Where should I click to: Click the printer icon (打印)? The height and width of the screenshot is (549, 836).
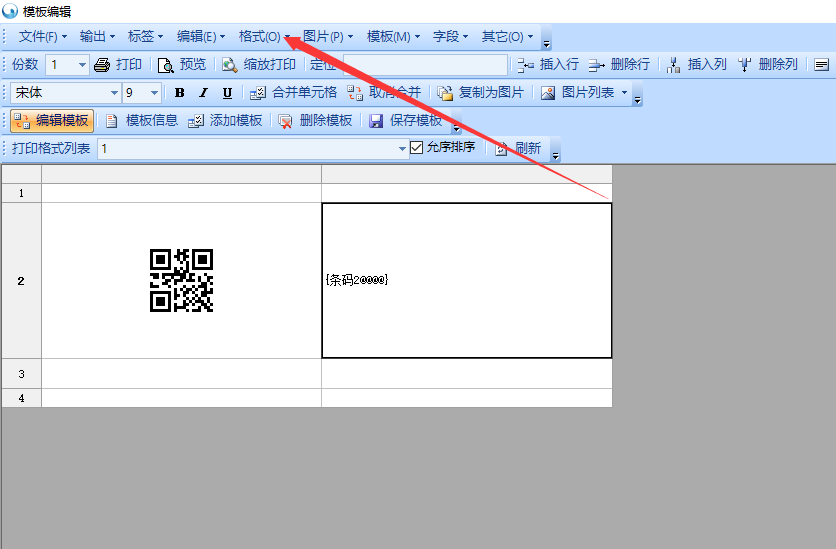click(x=101, y=65)
